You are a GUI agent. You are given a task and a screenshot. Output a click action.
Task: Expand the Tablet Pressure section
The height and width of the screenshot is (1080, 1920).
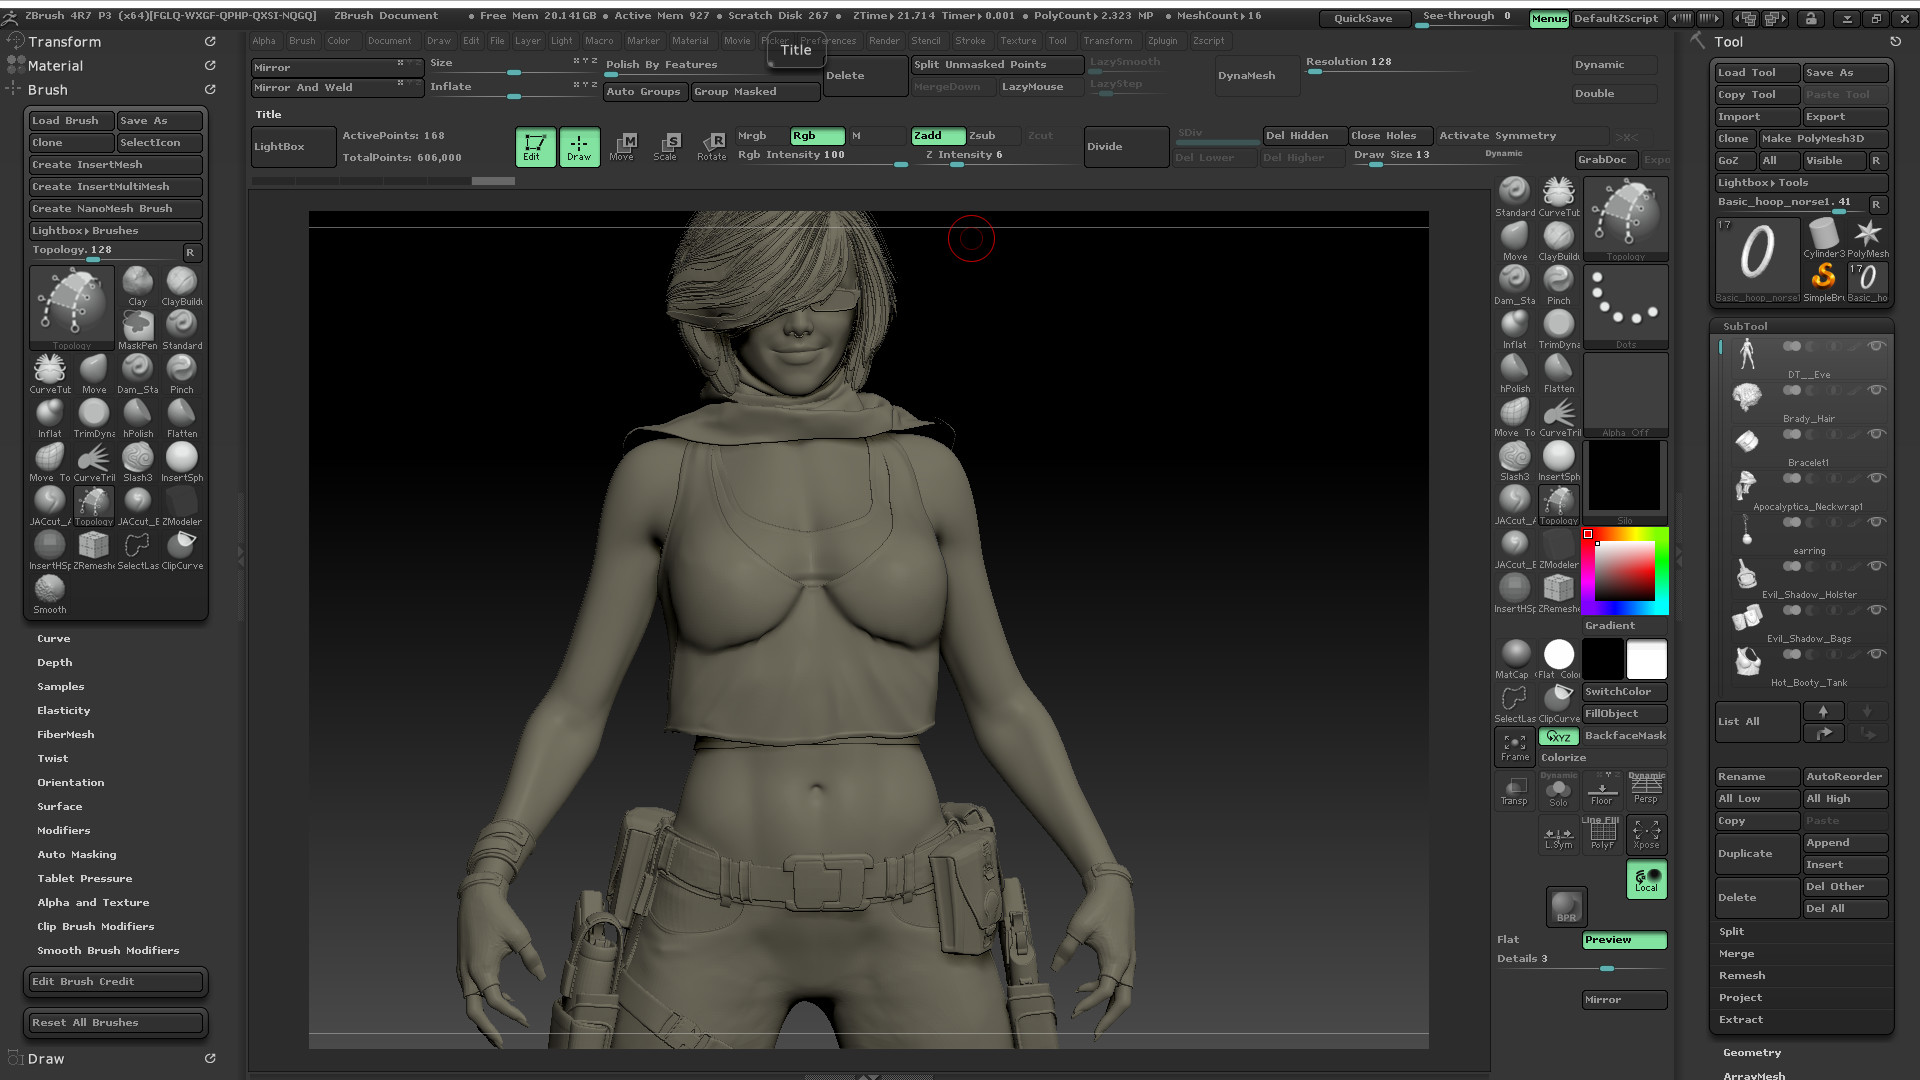(x=85, y=879)
